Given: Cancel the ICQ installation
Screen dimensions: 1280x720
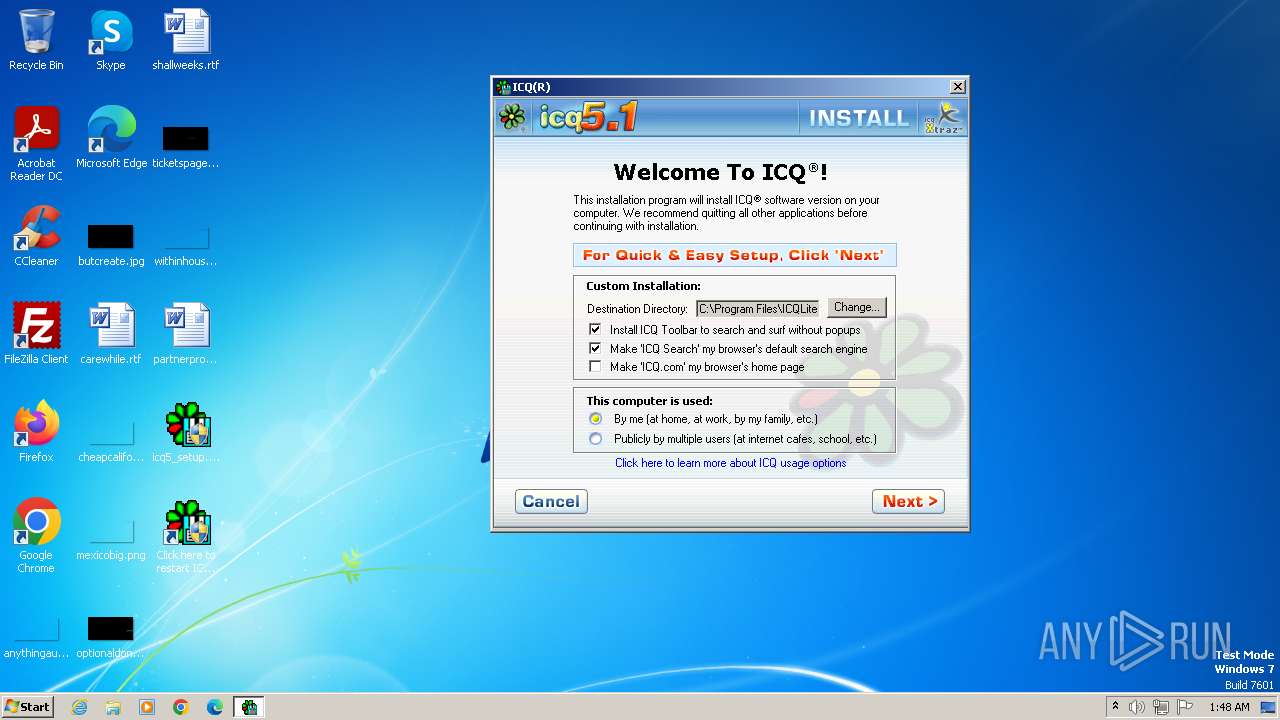Looking at the screenshot, I should [x=551, y=501].
